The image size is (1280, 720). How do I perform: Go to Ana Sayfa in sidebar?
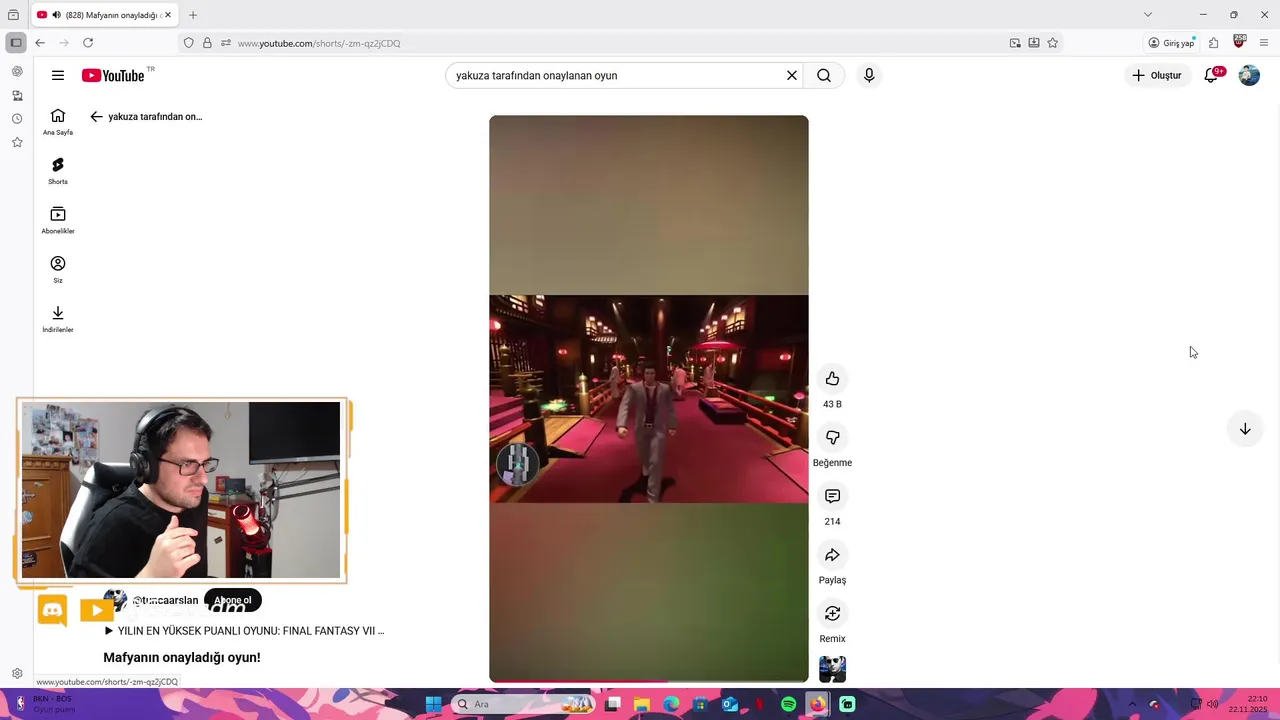click(58, 122)
